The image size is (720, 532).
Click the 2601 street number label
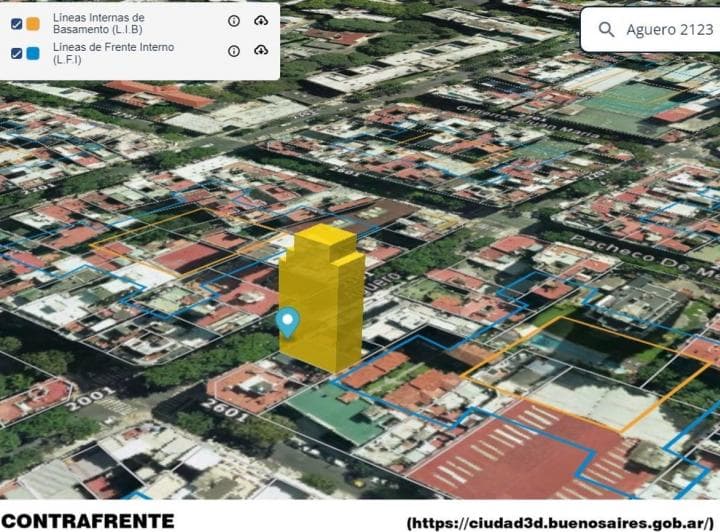coord(225,410)
